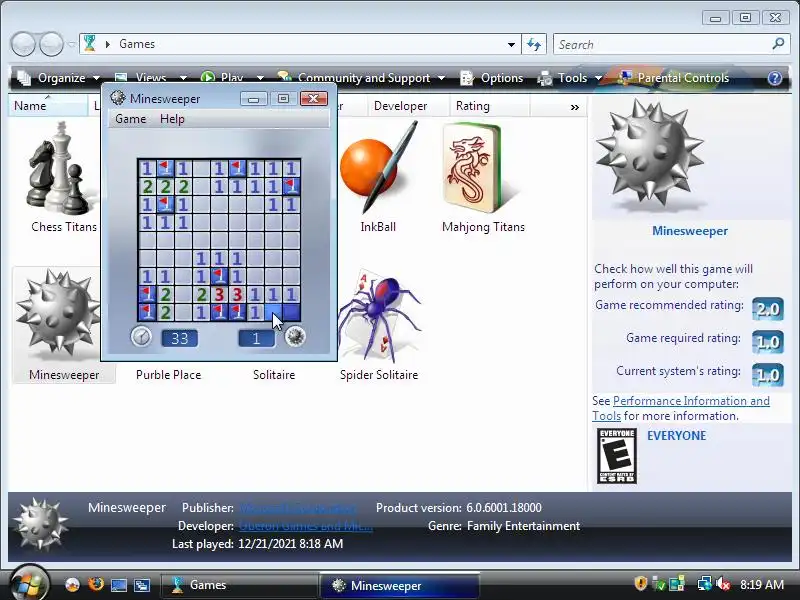Click the network connection tray icon

pyautogui.click(x=705, y=584)
